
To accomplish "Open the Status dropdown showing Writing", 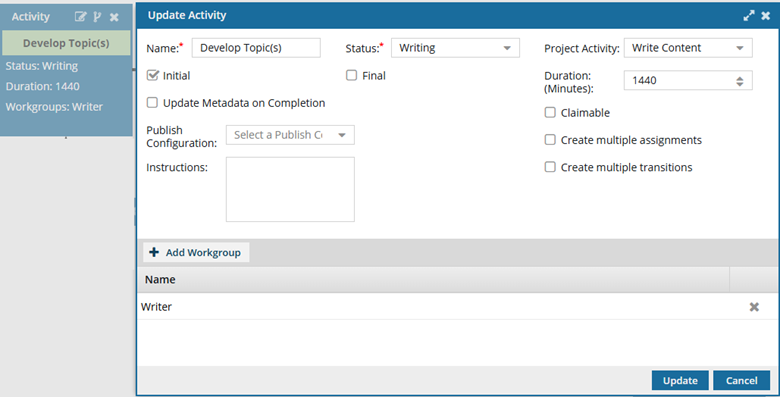I will point(455,48).
